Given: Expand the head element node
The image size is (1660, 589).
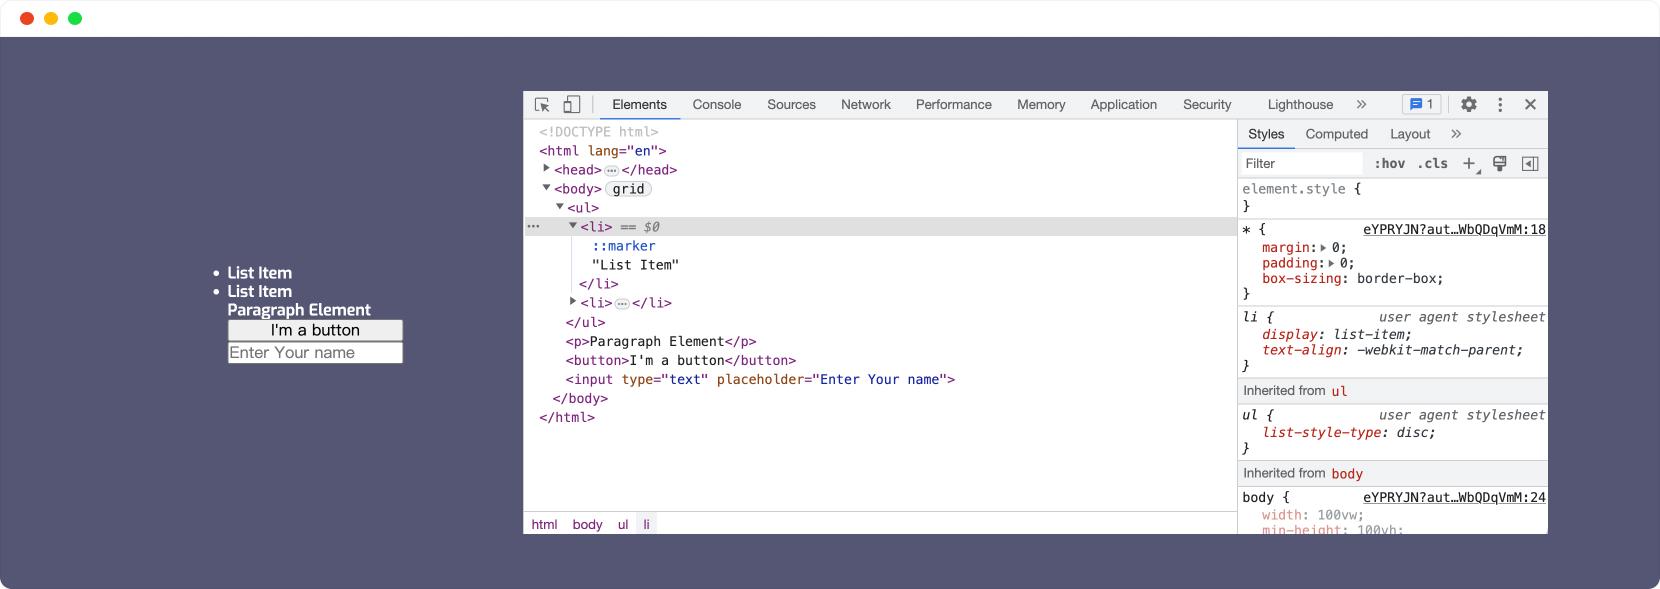Looking at the screenshot, I should pos(546,169).
